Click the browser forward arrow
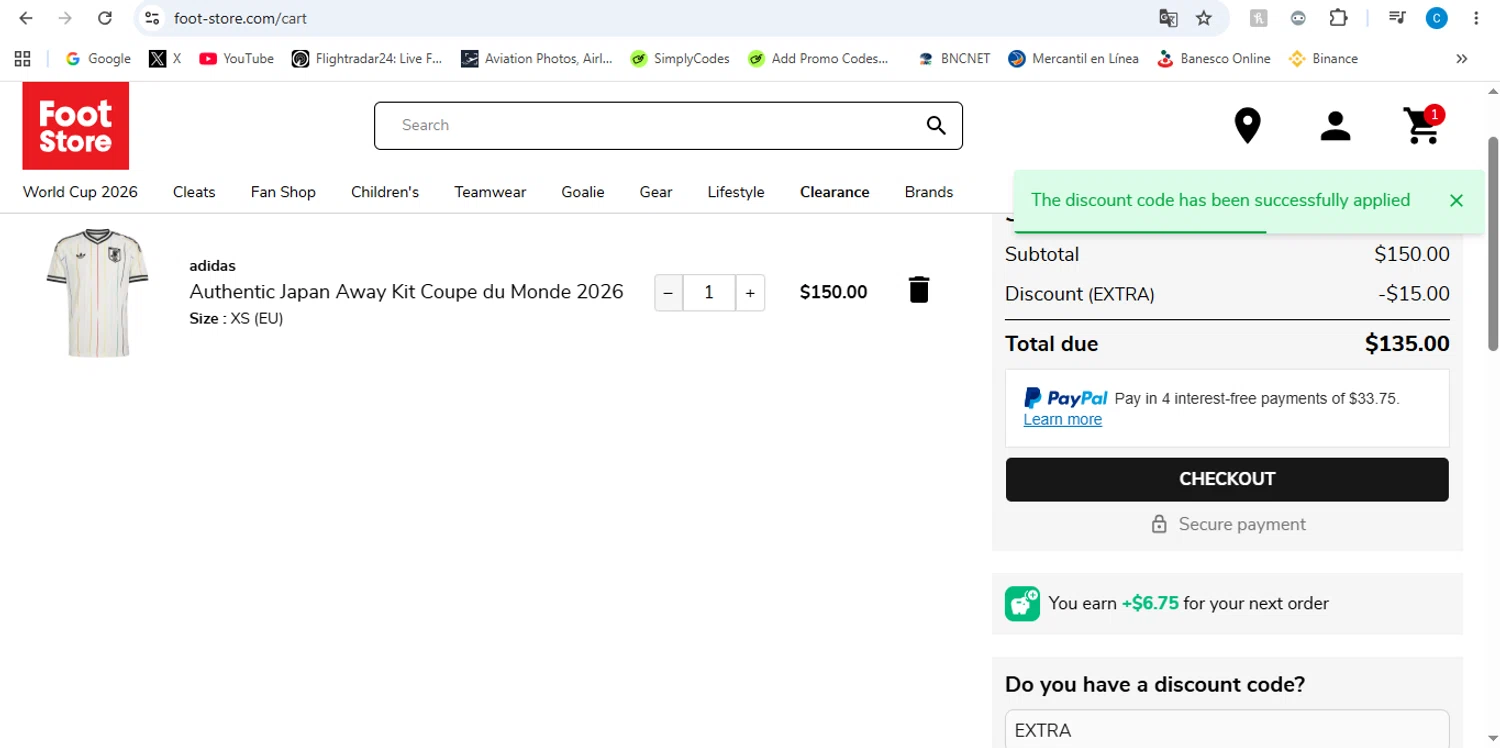1500x748 pixels. pyautogui.click(x=65, y=18)
